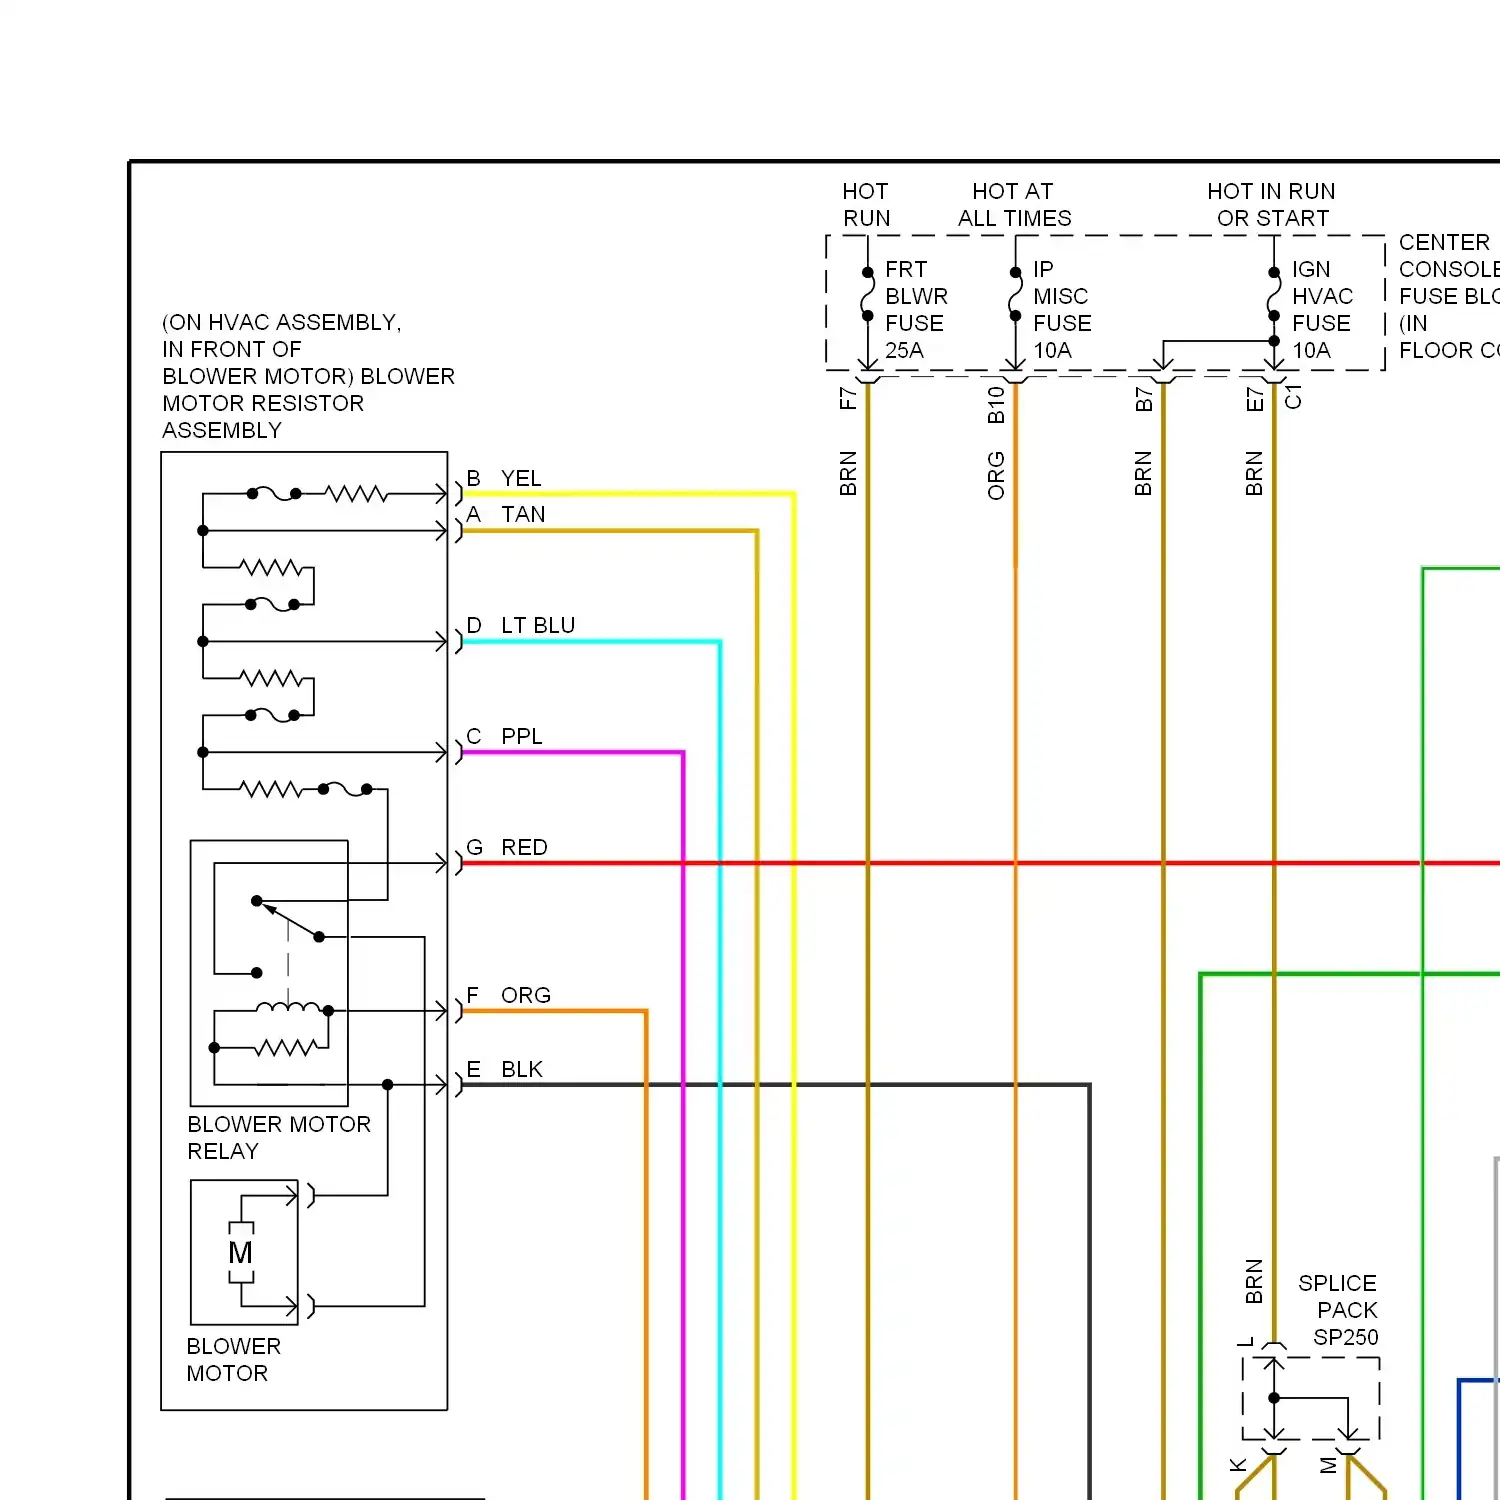The height and width of the screenshot is (1500, 1500).
Task: Click the resistor symbol on pin B line
Action: (x=357, y=494)
